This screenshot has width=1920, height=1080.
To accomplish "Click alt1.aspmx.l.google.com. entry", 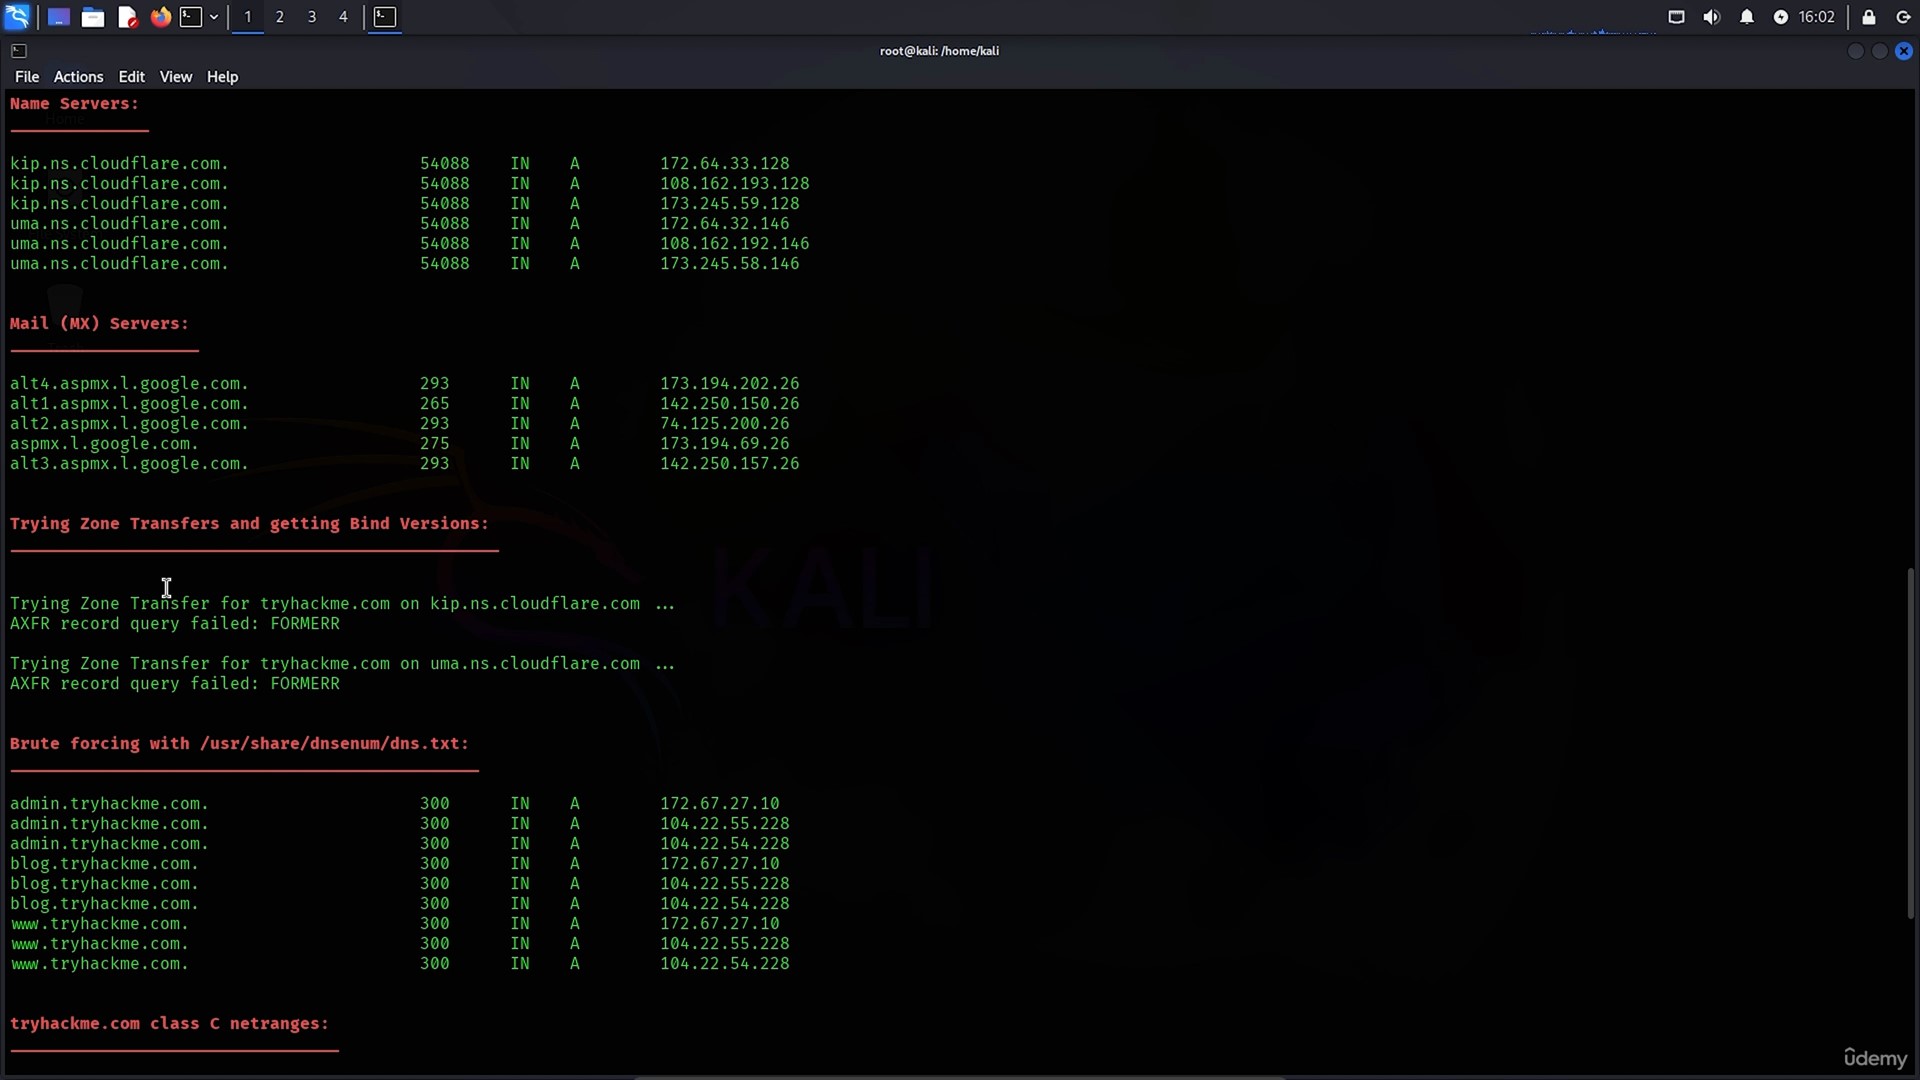I will click(x=130, y=404).
